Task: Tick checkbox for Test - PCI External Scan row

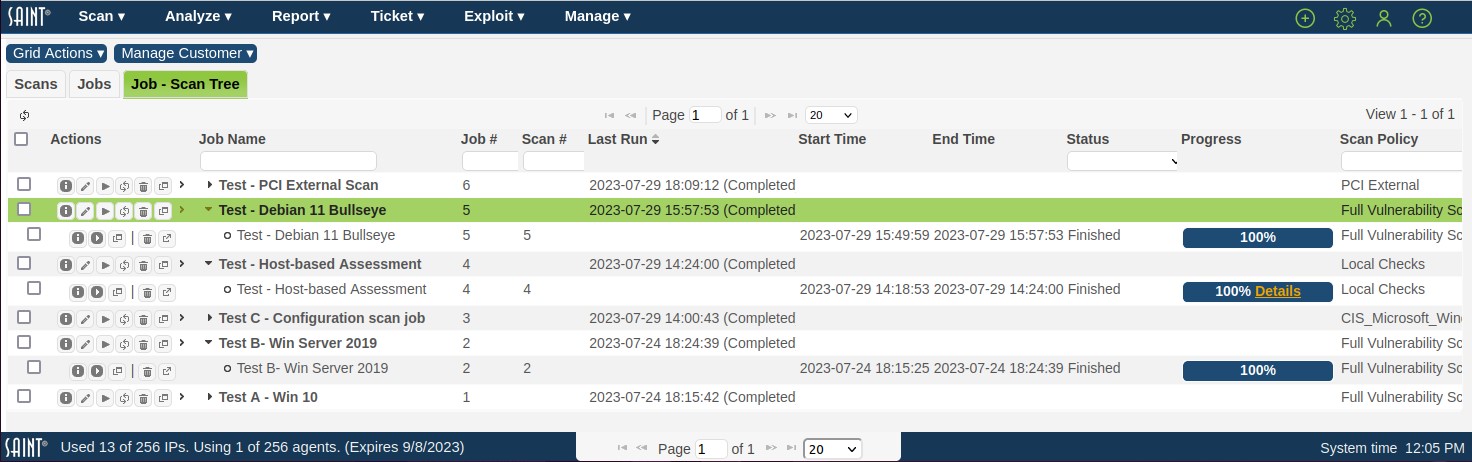Action: coord(24,184)
